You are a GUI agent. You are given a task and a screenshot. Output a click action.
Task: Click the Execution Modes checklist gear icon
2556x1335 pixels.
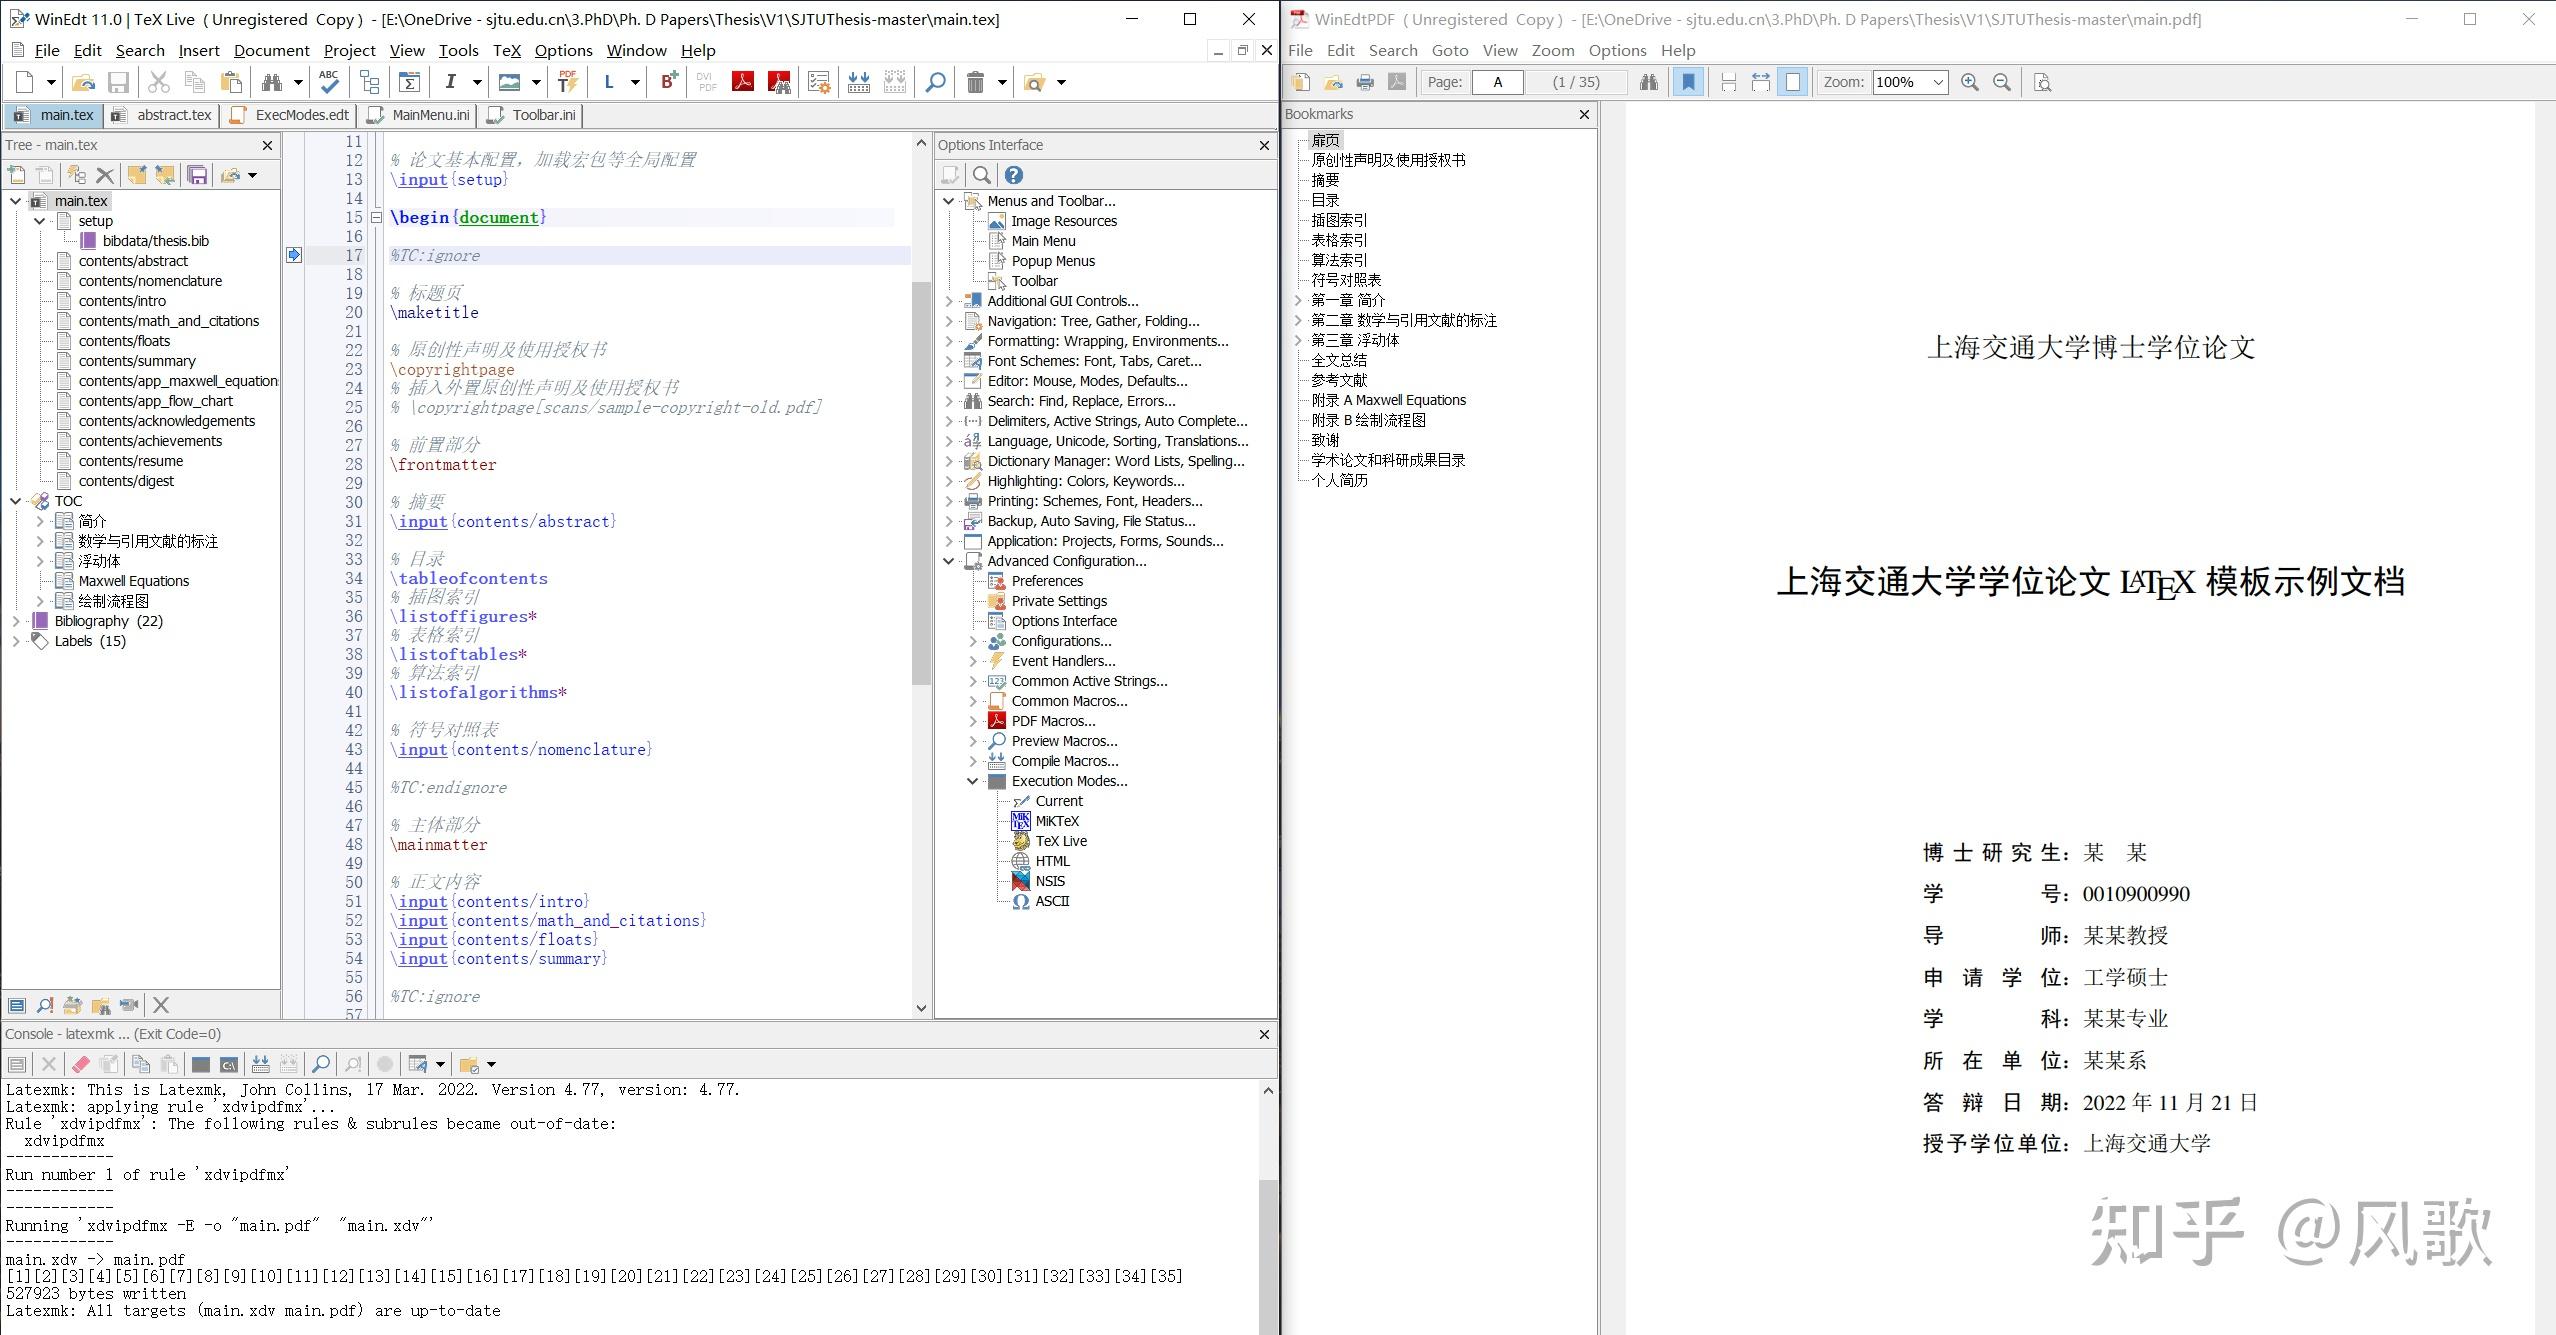pos(819,82)
